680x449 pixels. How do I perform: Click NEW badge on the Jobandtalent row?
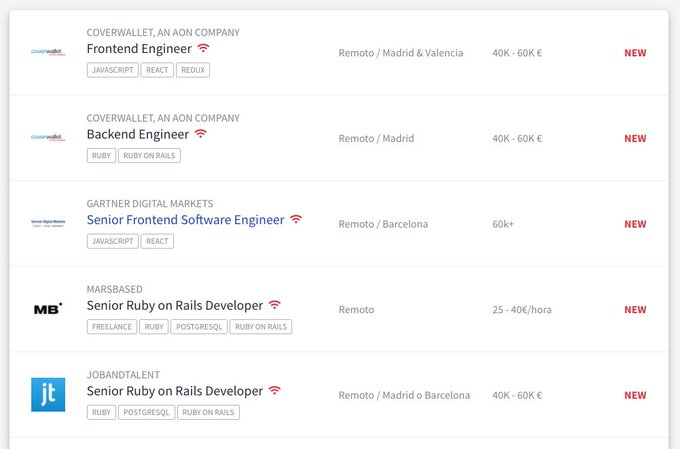pos(635,395)
